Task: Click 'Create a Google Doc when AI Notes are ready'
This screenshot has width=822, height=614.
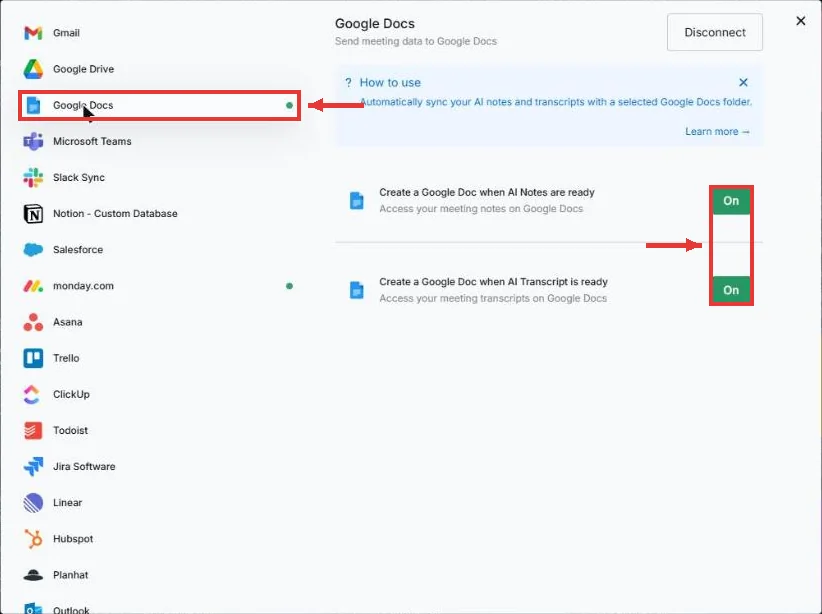Action: [487, 192]
